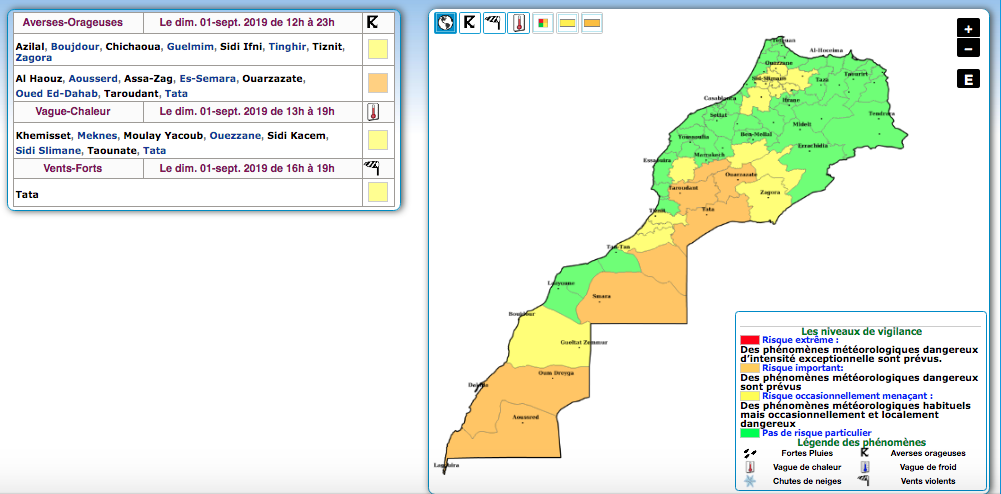Click the Es-Semara province link

pyautogui.click(x=207, y=79)
